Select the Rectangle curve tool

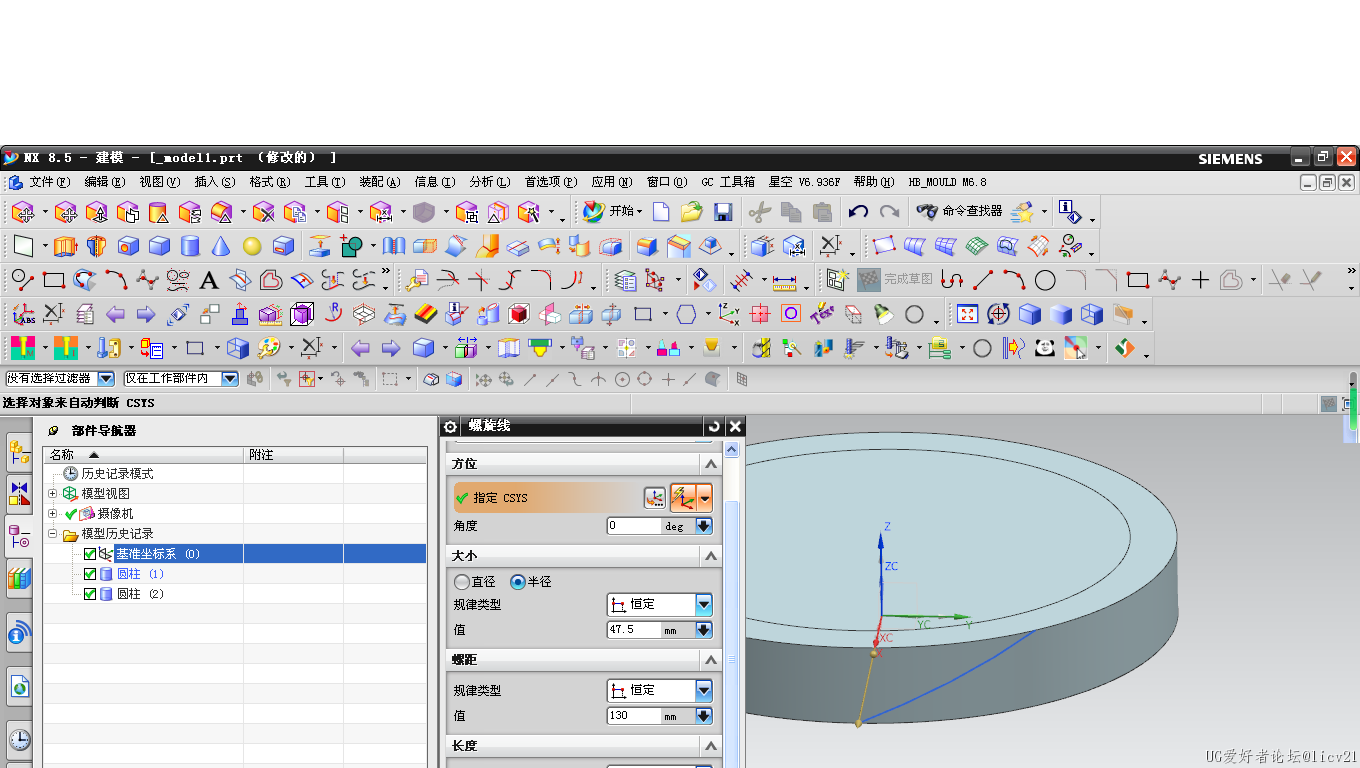pos(54,280)
